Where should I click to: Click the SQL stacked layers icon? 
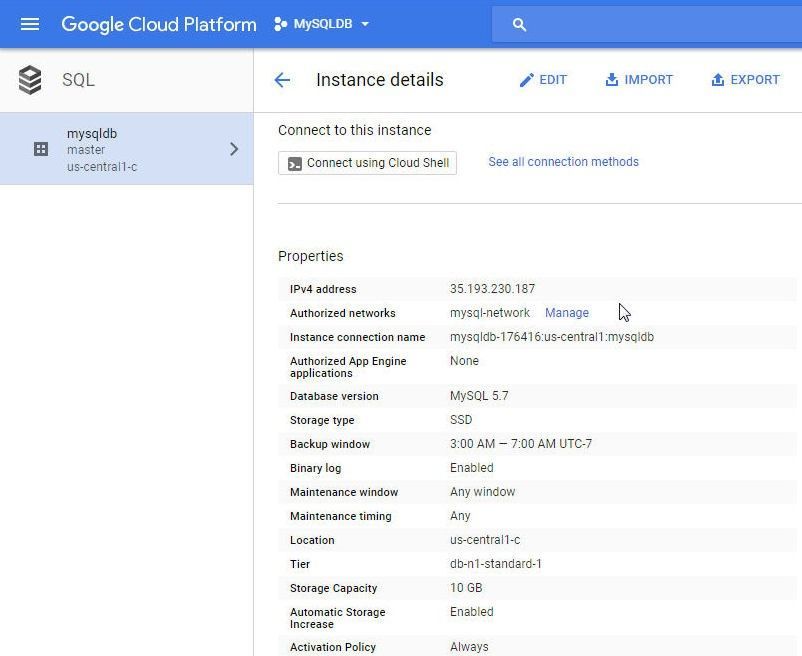[x=30, y=80]
